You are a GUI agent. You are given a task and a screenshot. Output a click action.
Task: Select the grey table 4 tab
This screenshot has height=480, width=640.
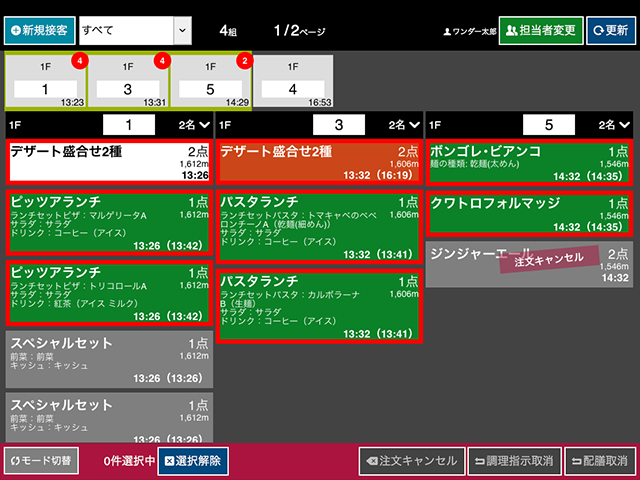[x=292, y=81]
